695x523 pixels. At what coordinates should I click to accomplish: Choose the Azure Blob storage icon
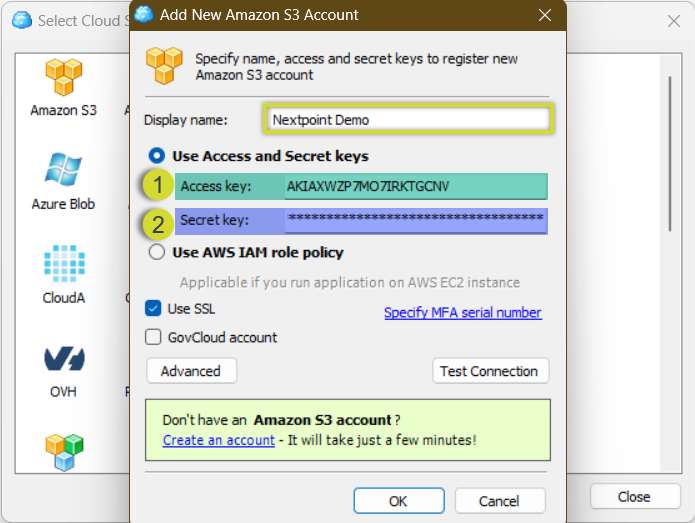[63, 169]
